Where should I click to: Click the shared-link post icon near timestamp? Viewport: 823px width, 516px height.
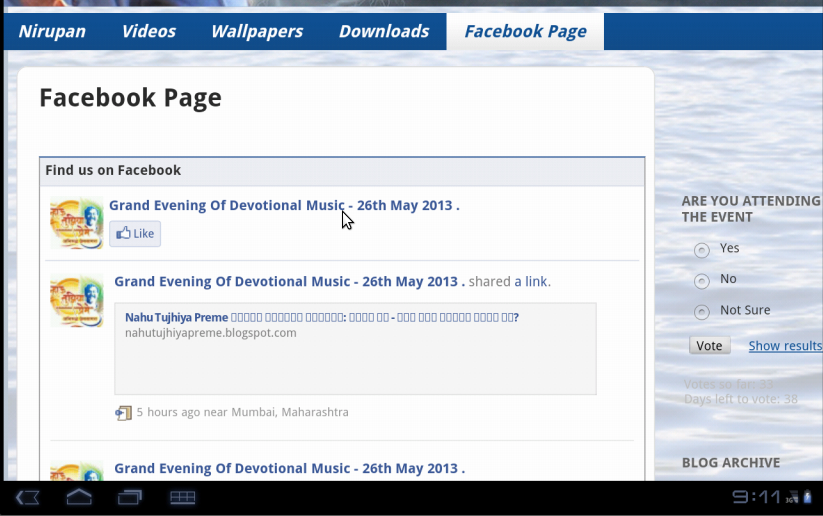(x=123, y=413)
